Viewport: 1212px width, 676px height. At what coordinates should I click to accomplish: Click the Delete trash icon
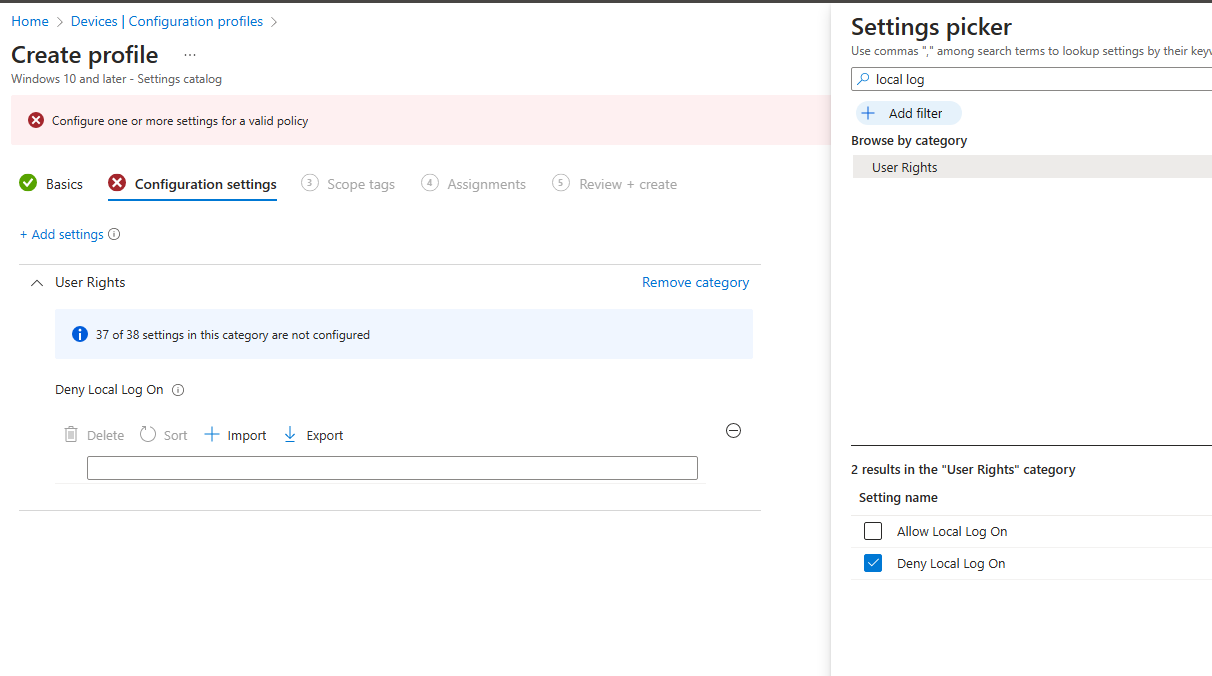71,435
